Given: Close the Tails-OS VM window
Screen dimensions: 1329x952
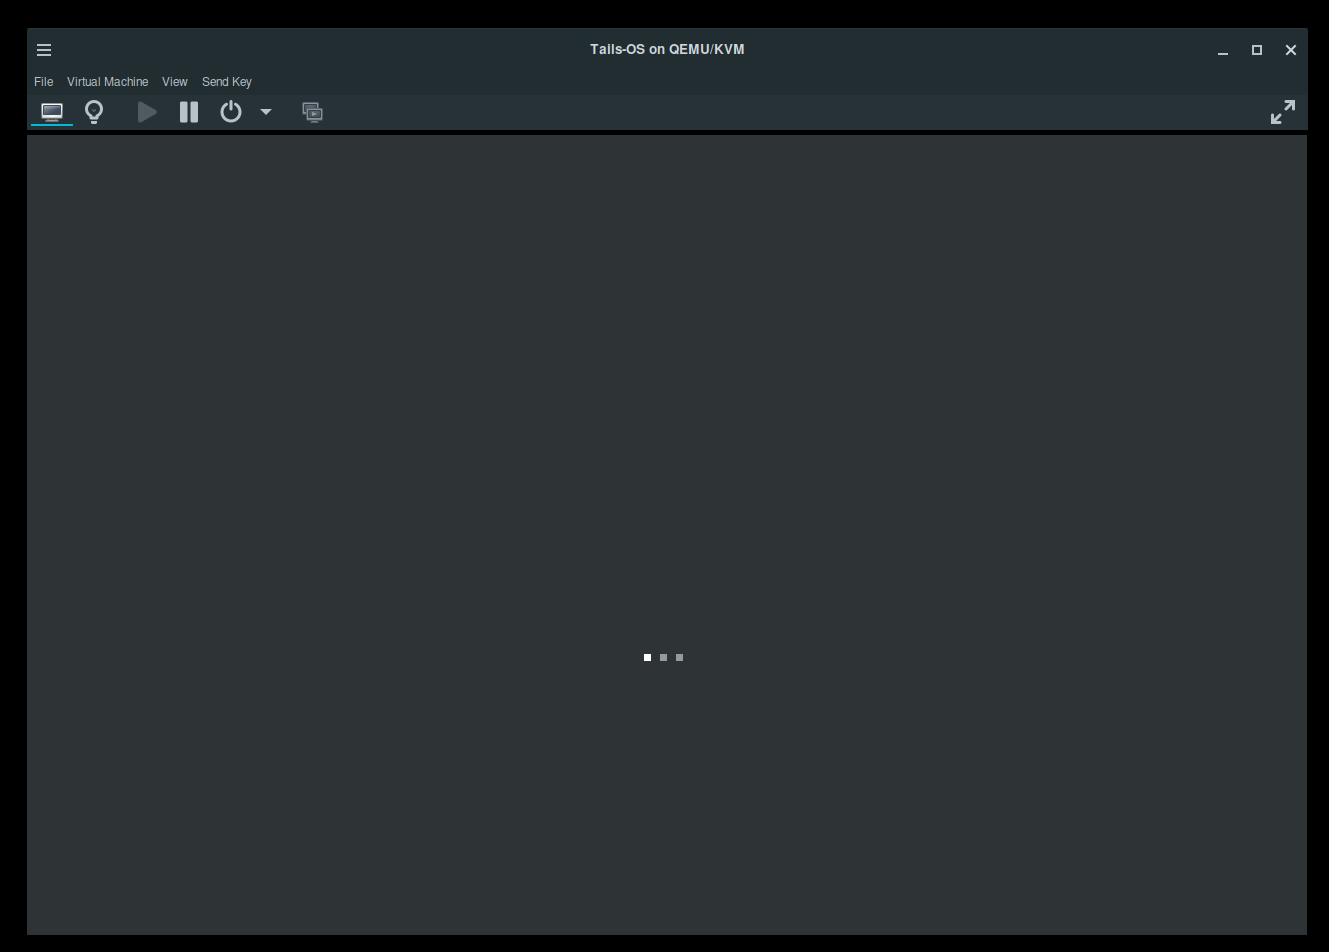Looking at the screenshot, I should tap(1291, 50).
